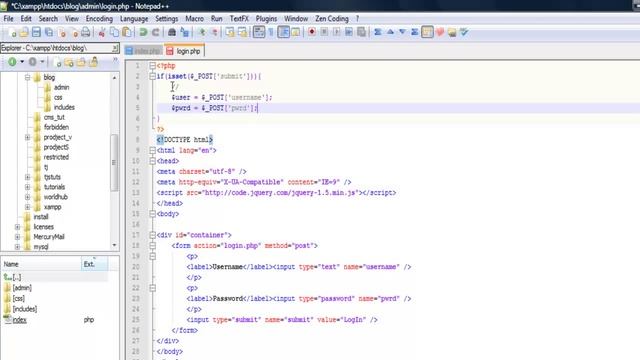Click the Playback macro icon
640x360 pixels.
[337, 32]
